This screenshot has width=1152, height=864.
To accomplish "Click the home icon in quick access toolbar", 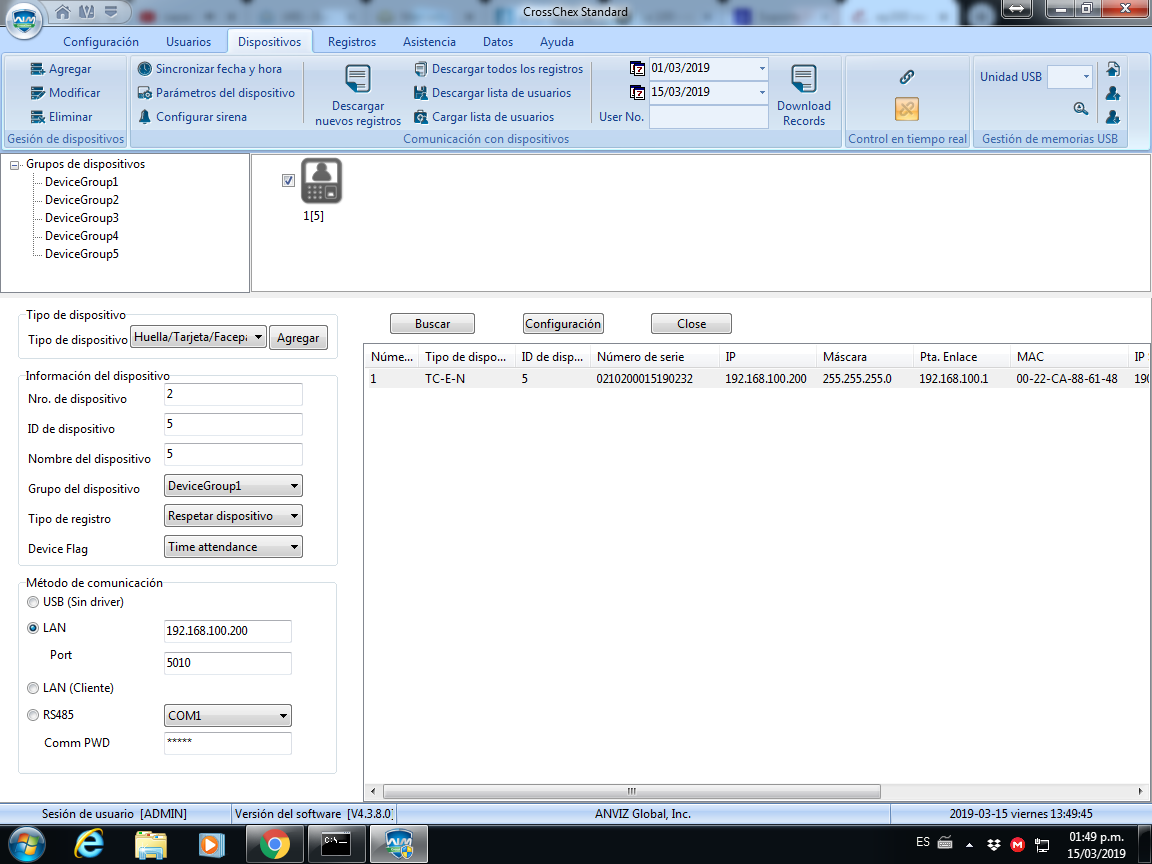I will click(x=63, y=12).
